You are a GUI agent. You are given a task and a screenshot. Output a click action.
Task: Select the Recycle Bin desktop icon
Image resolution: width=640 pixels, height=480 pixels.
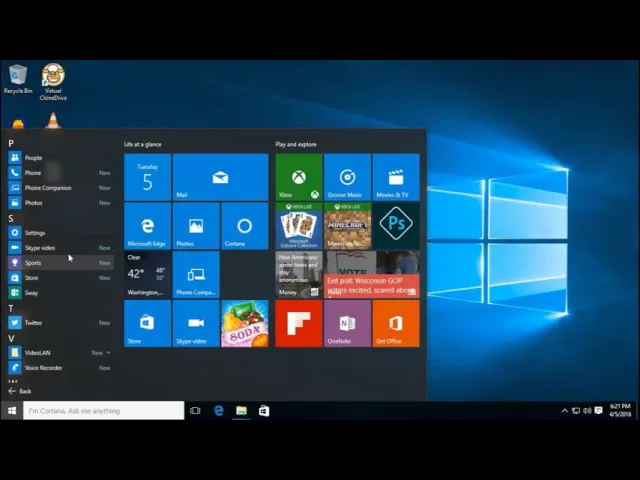18,79
